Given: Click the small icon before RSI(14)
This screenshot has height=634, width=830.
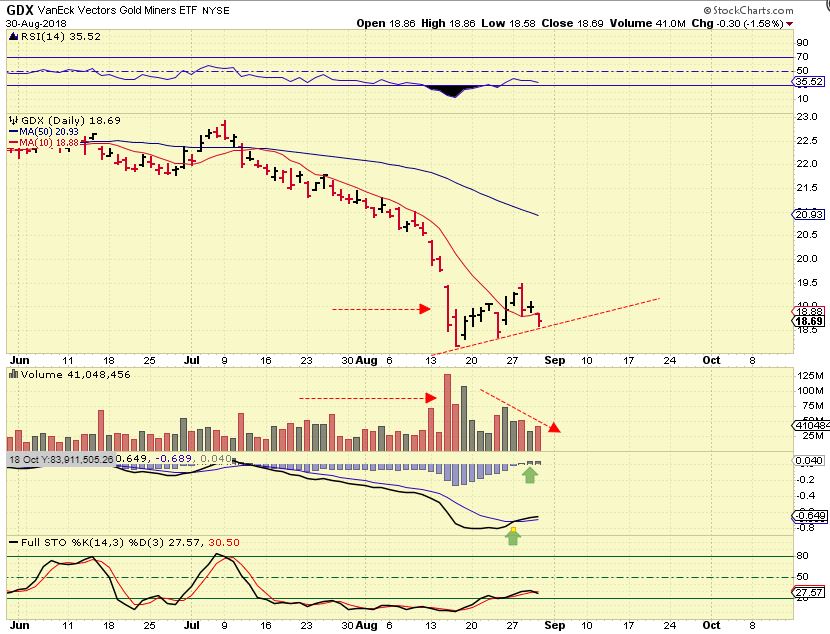Looking at the screenshot, I should (x=14, y=37).
